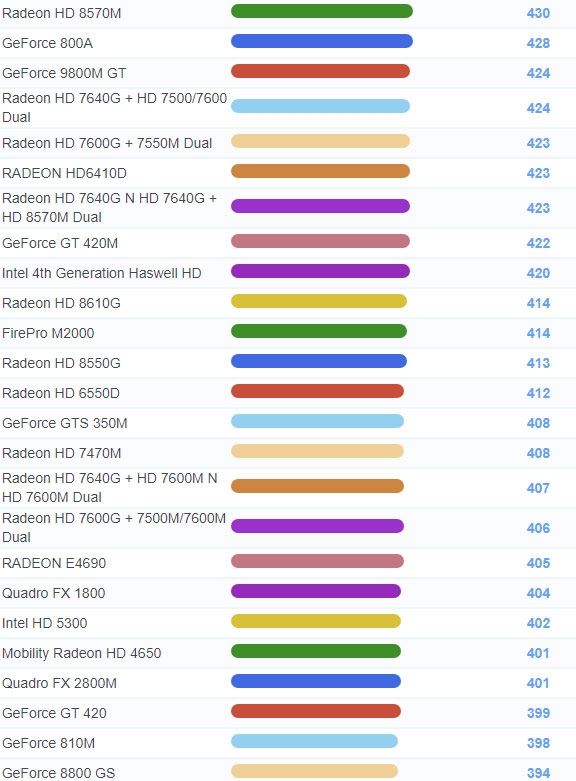Click the green FirePro M2000 bar
This screenshot has width=576, height=781.
click(319, 331)
